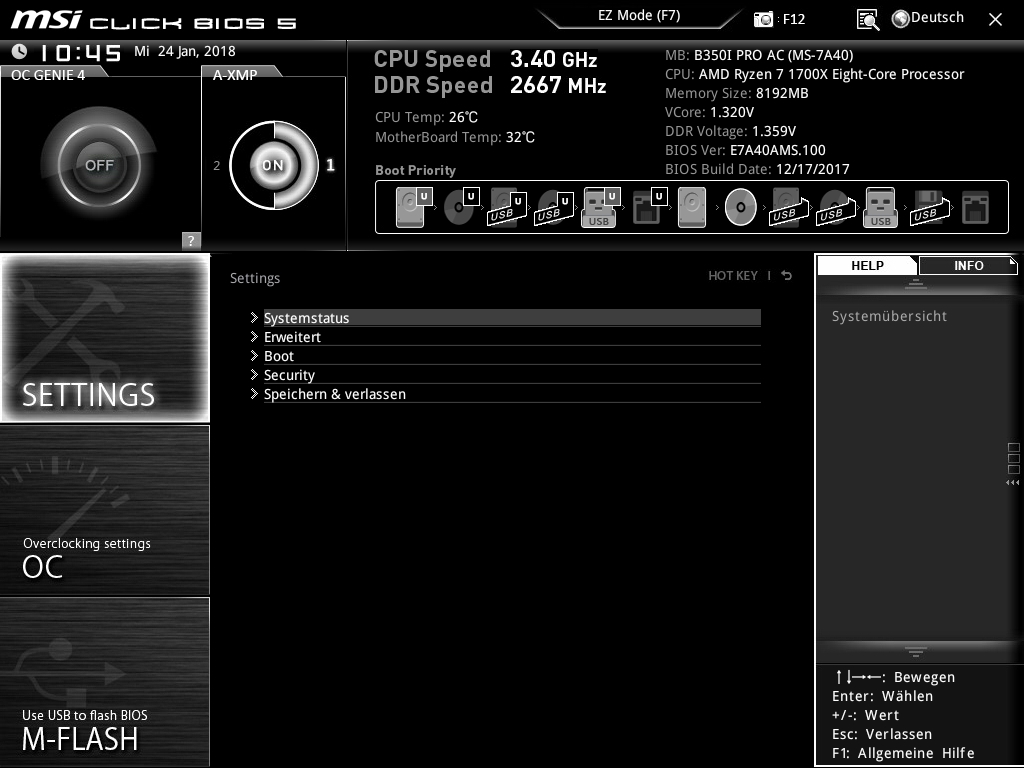
Task: Select the first UEFI hard disk boot device icon
Action: pos(414,207)
